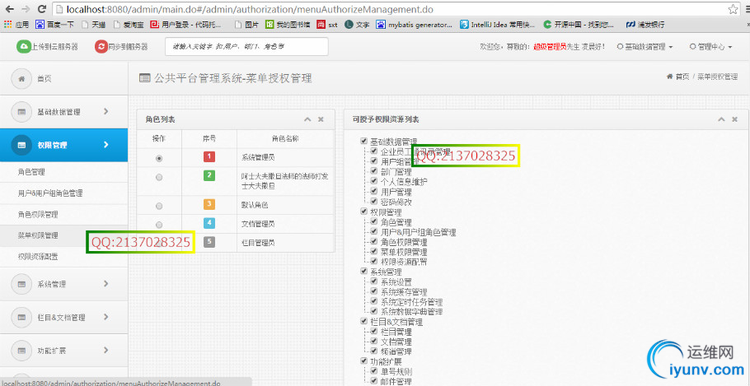Click the green cloud upload icon
Viewport: 750px width, 386px height.
(x=23, y=46)
